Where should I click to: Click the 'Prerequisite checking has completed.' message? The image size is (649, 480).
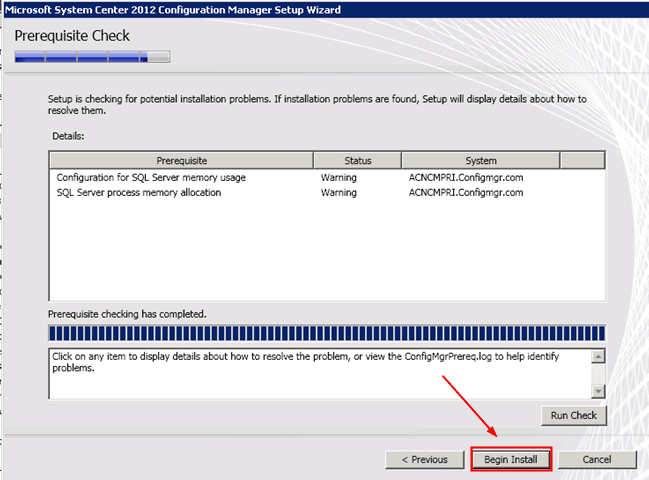click(127, 314)
